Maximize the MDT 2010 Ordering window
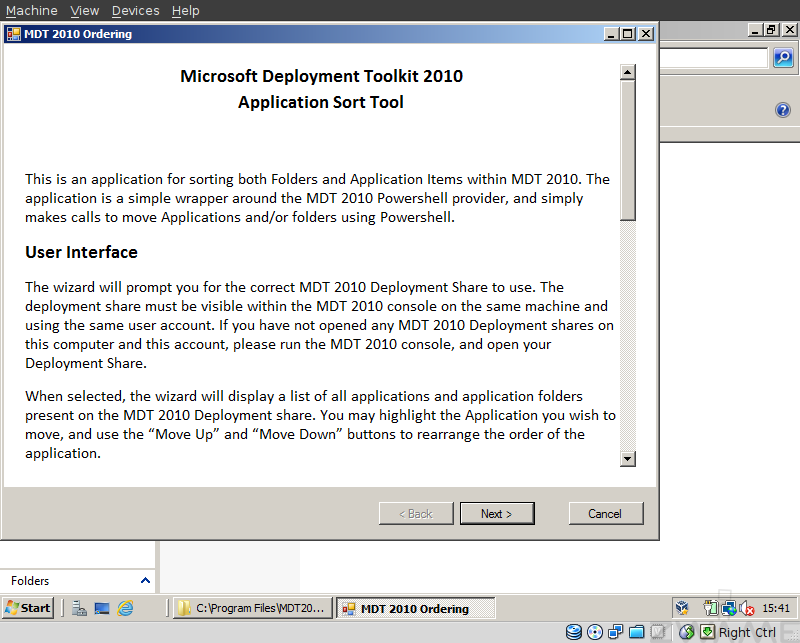This screenshot has width=800, height=643. coord(628,34)
